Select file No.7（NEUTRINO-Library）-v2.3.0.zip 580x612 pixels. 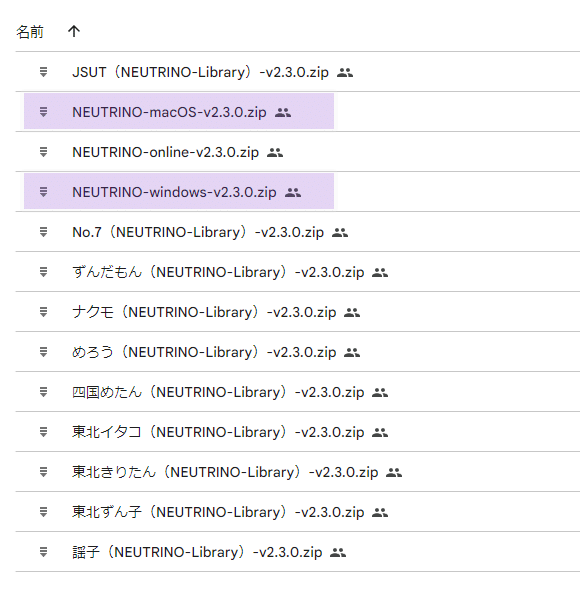tap(198, 232)
